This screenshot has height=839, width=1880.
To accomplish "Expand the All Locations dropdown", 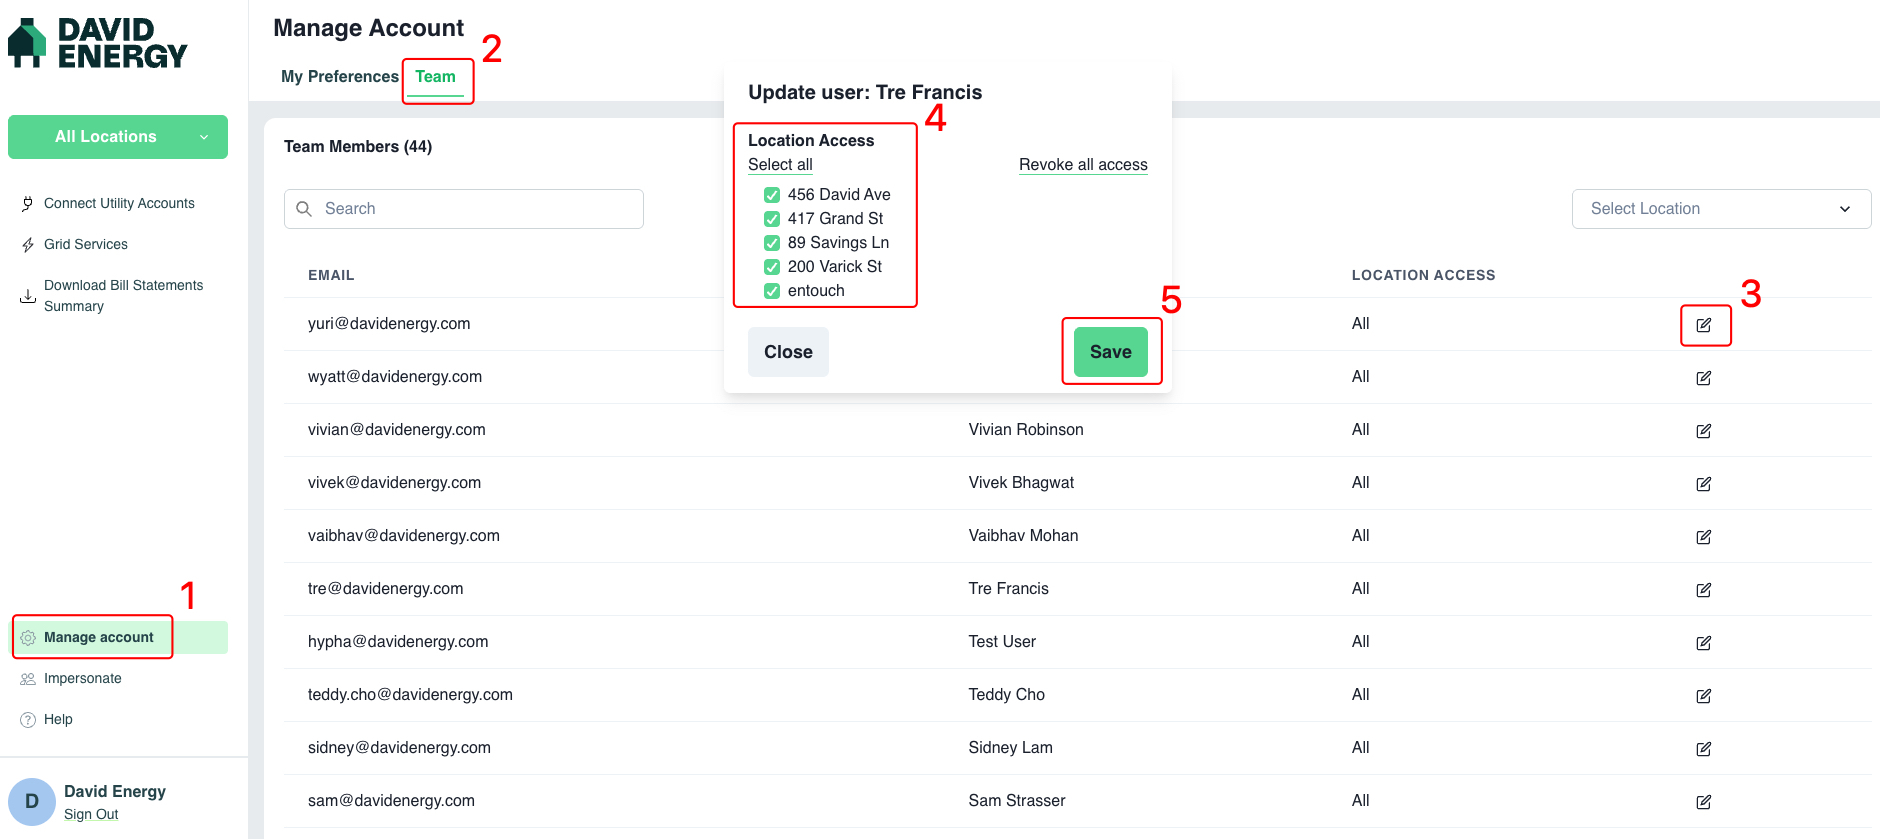I will pyautogui.click(x=118, y=137).
